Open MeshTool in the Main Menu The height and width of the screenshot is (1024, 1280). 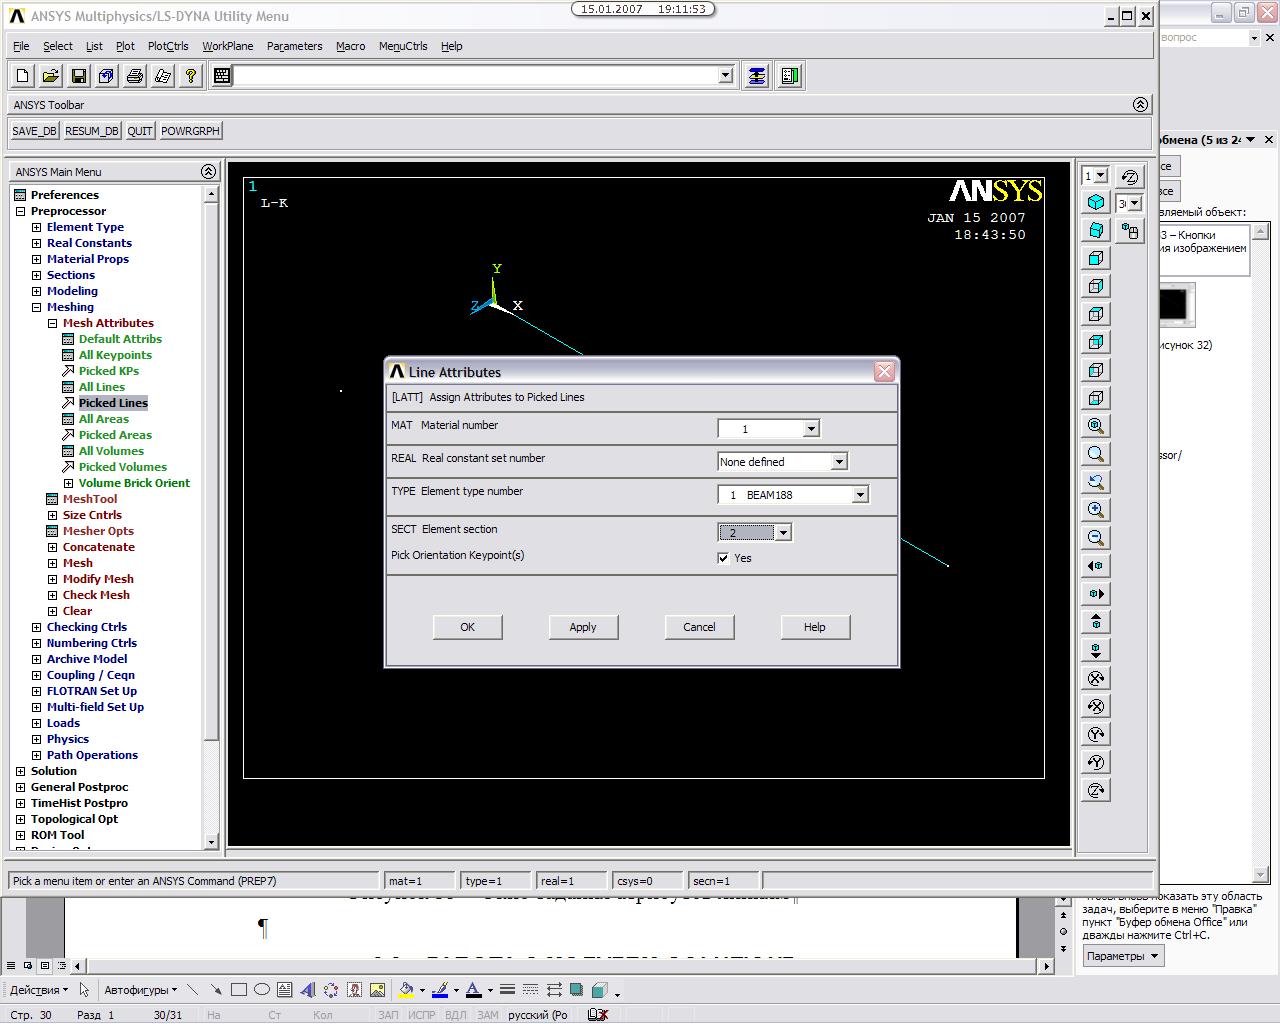90,499
